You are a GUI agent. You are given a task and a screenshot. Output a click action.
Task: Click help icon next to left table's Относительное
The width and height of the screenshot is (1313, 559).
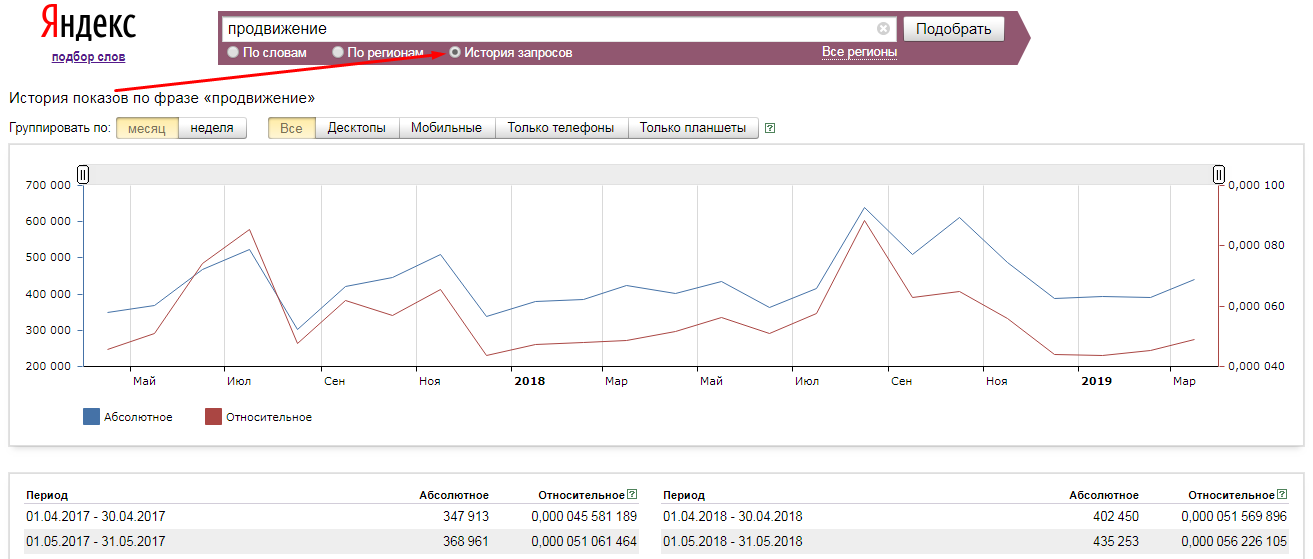coord(632,495)
